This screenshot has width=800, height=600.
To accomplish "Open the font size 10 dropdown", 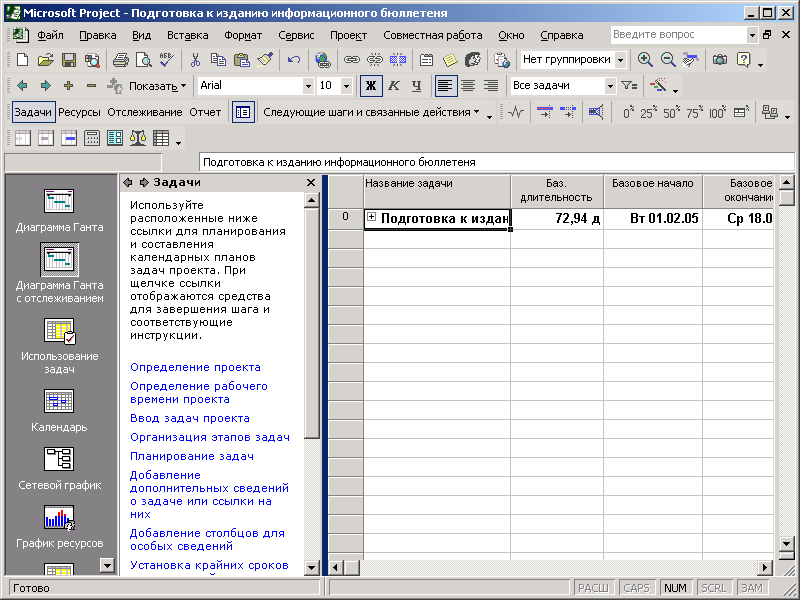I will point(346,86).
